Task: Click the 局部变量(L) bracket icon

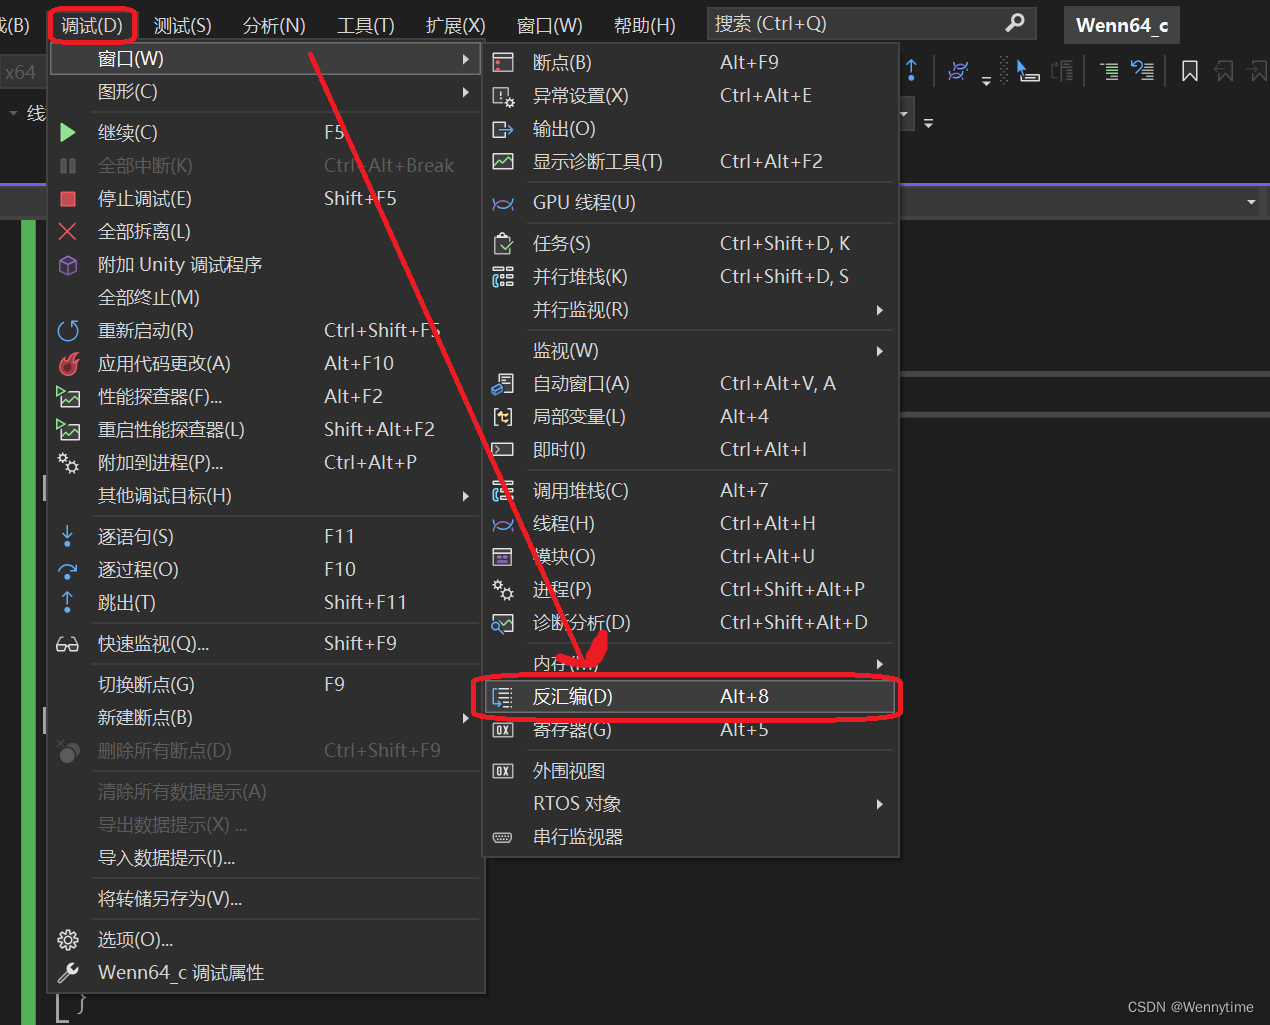Action: (503, 417)
